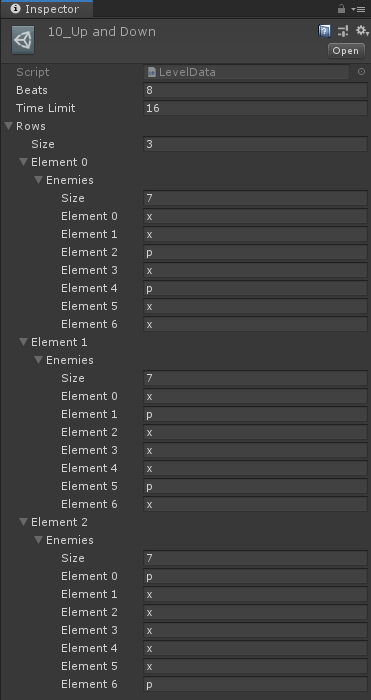
Task: Open the Inspector panel options menu
Action: [x=358, y=9]
